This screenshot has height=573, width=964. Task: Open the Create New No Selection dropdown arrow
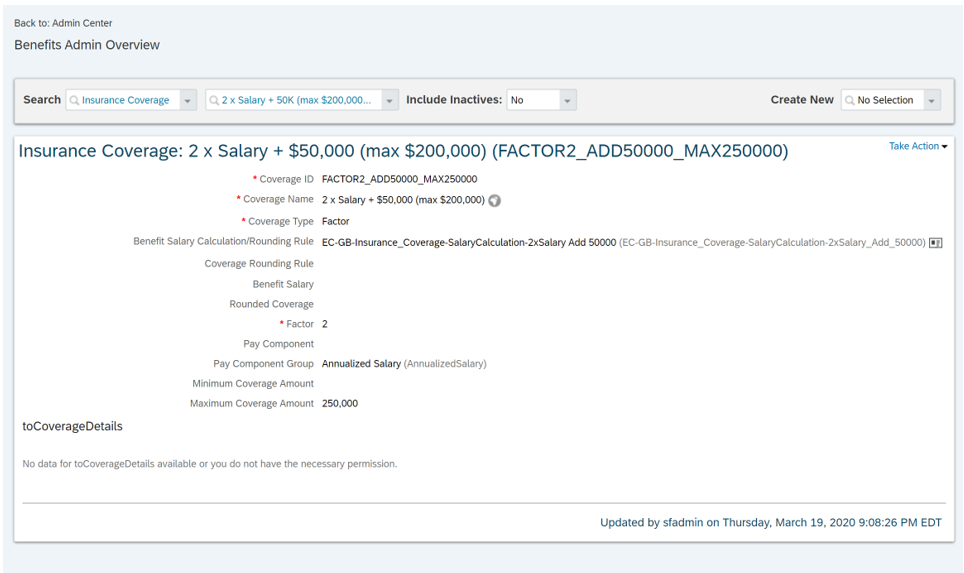(932, 100)
